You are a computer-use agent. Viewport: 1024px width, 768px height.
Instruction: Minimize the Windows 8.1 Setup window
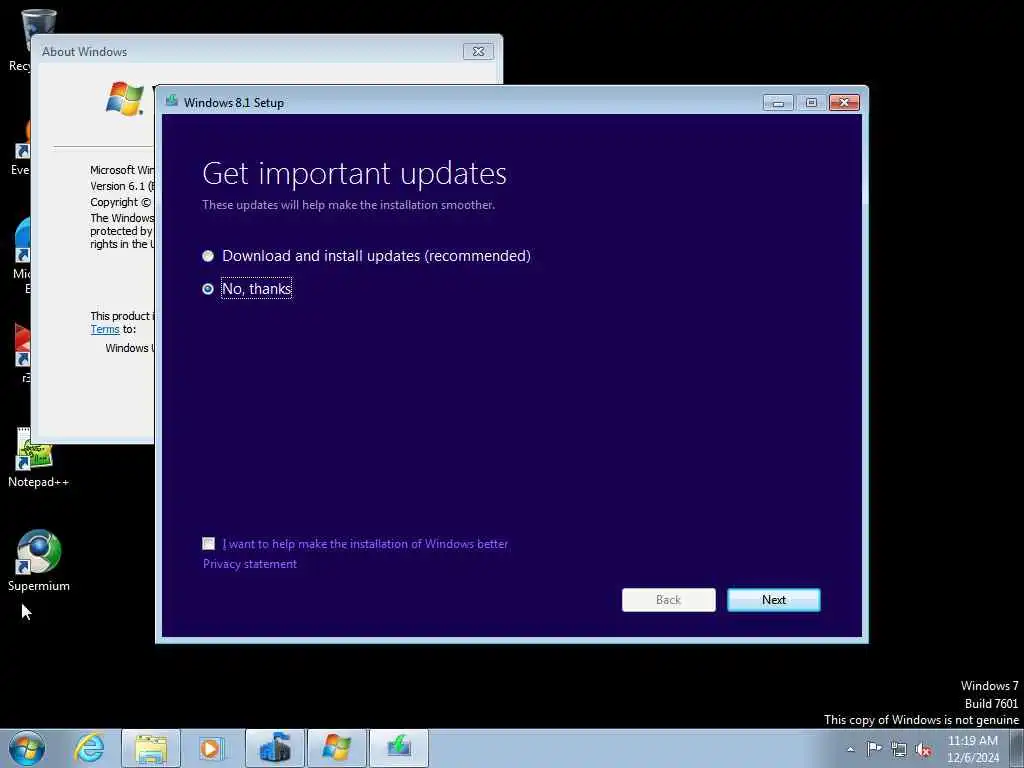point(778,103)
